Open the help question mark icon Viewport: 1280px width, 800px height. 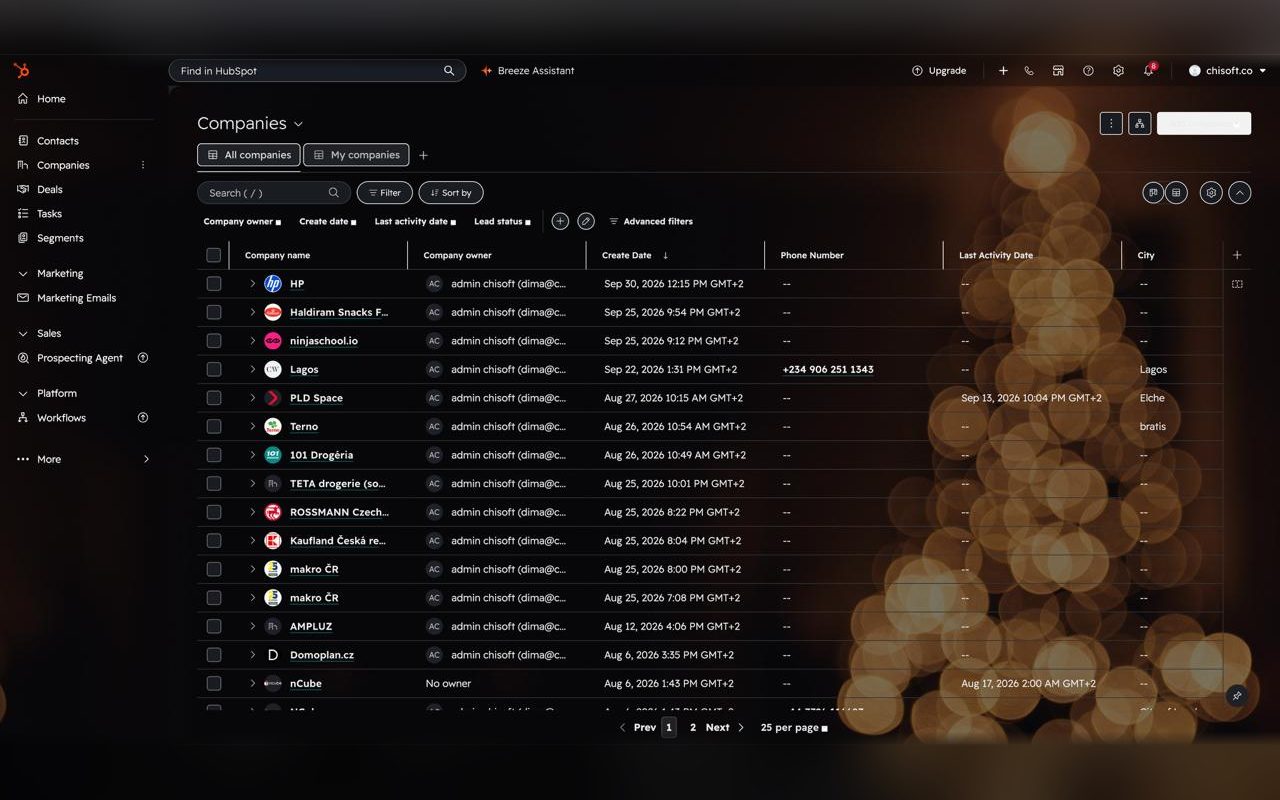pos(1088,71)
